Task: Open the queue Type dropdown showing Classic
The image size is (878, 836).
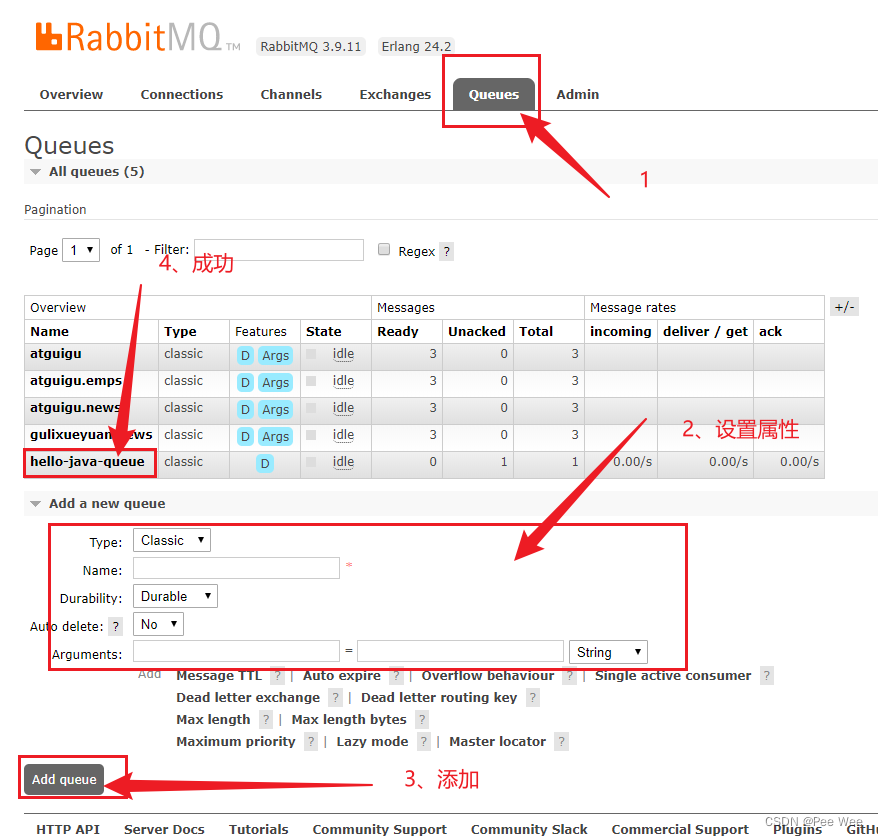Action: pyautogui.click(x=171, y=539)
